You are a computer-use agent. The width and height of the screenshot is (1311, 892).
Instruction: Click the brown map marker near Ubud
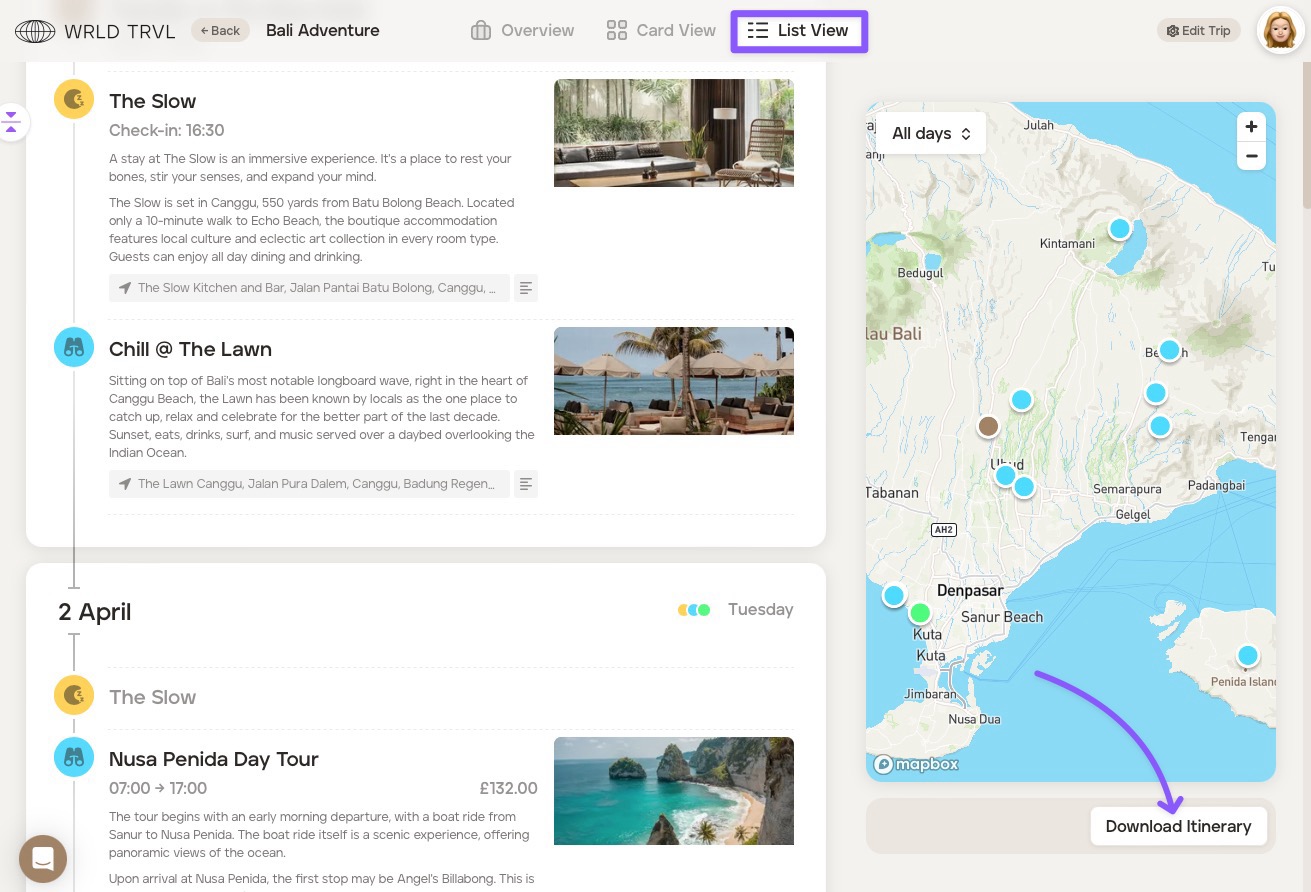click(x=988, y=426)
